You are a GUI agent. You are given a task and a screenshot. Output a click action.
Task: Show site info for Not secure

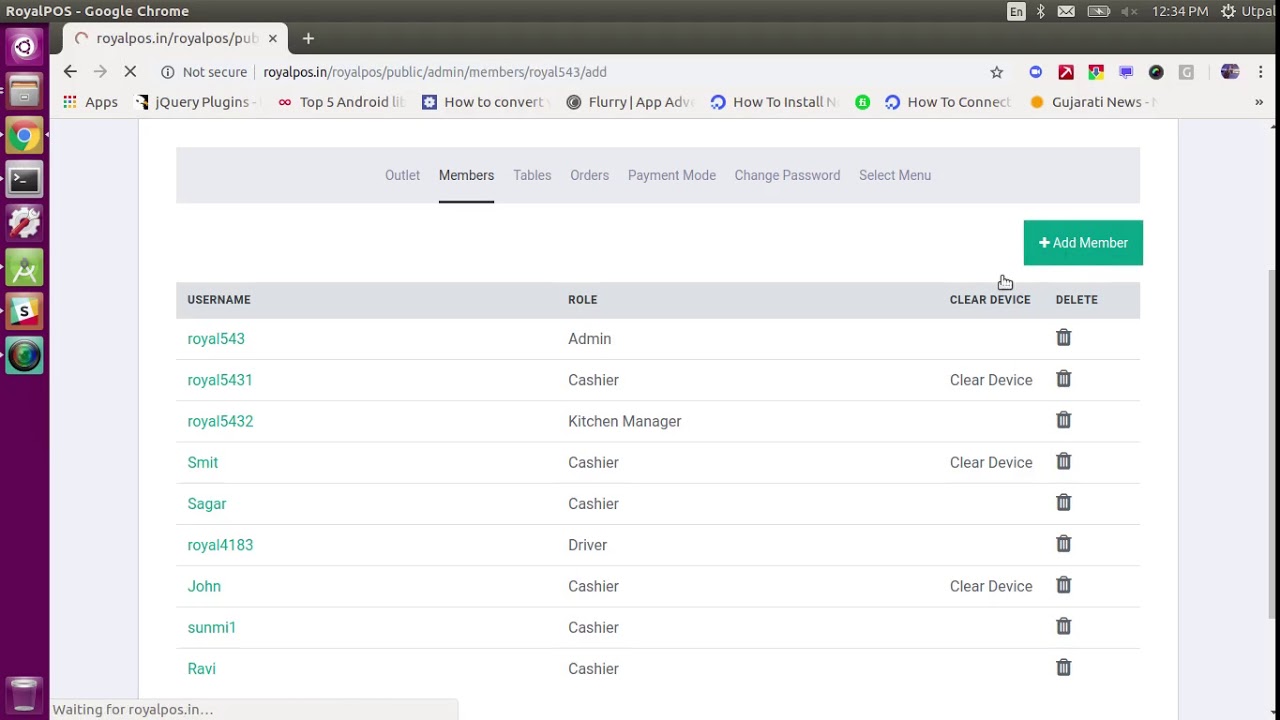pyautogui.click(x=204, y=72)
